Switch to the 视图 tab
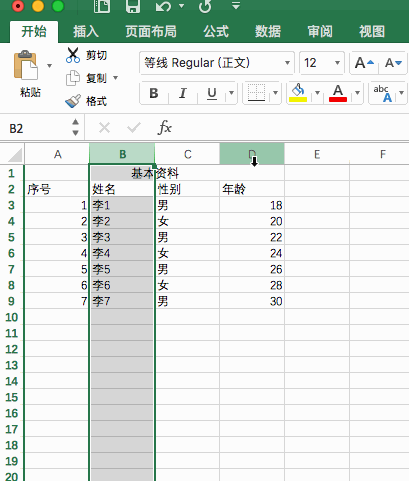The image size is (409, 481). click(372, 32)
